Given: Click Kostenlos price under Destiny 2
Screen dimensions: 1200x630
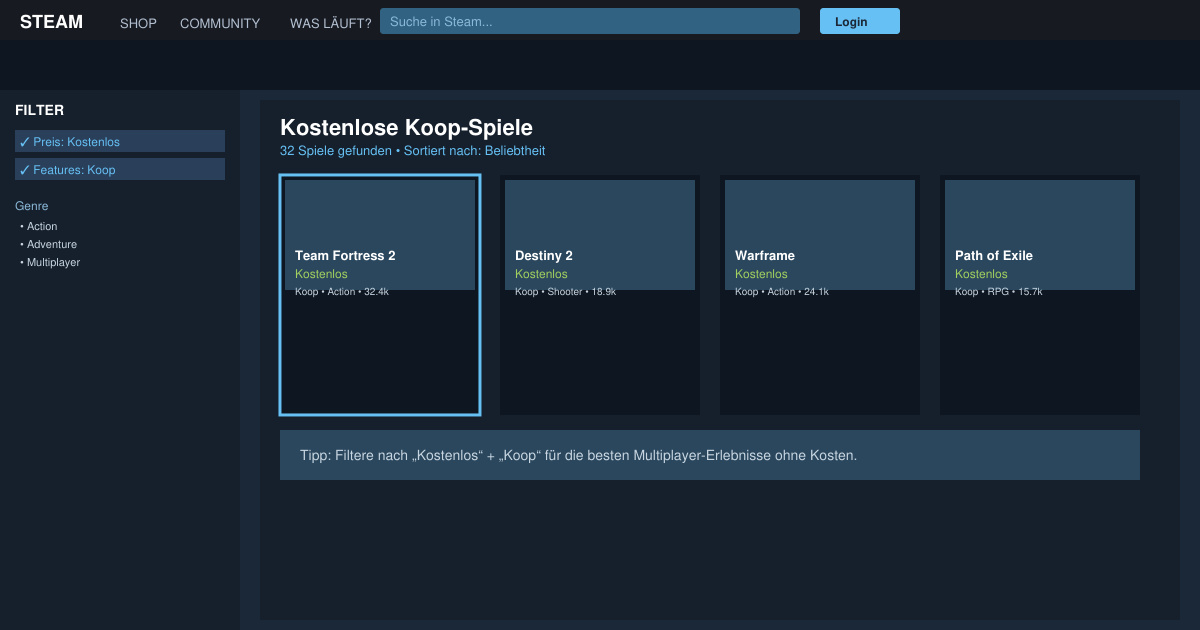Looking at the screenshot, I should [541, 274].
